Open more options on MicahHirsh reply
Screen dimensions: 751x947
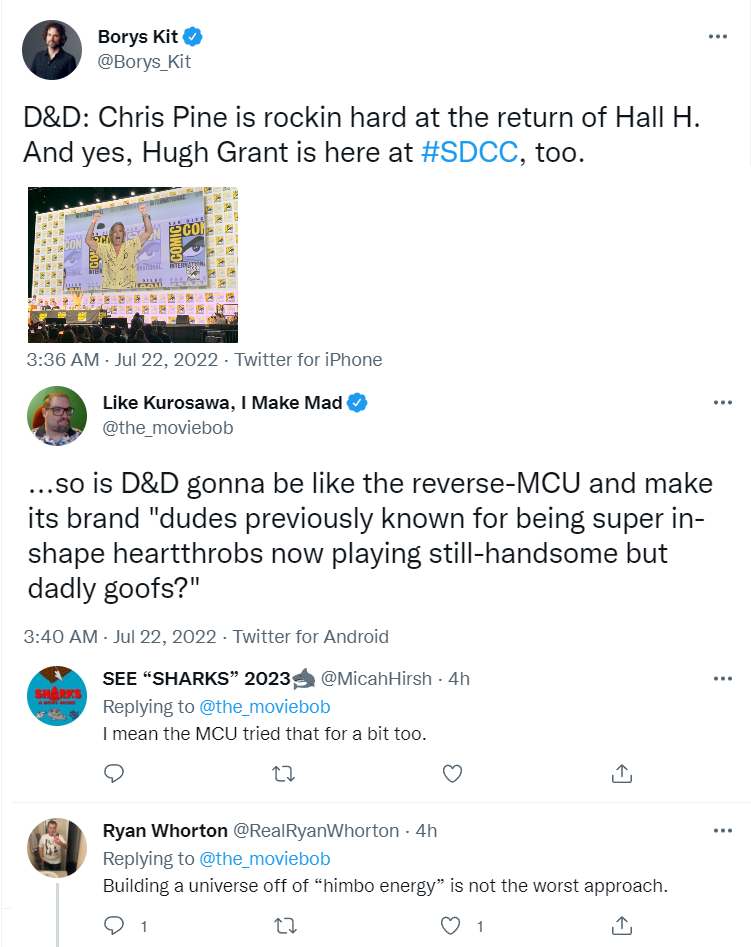tap(722, 679)
